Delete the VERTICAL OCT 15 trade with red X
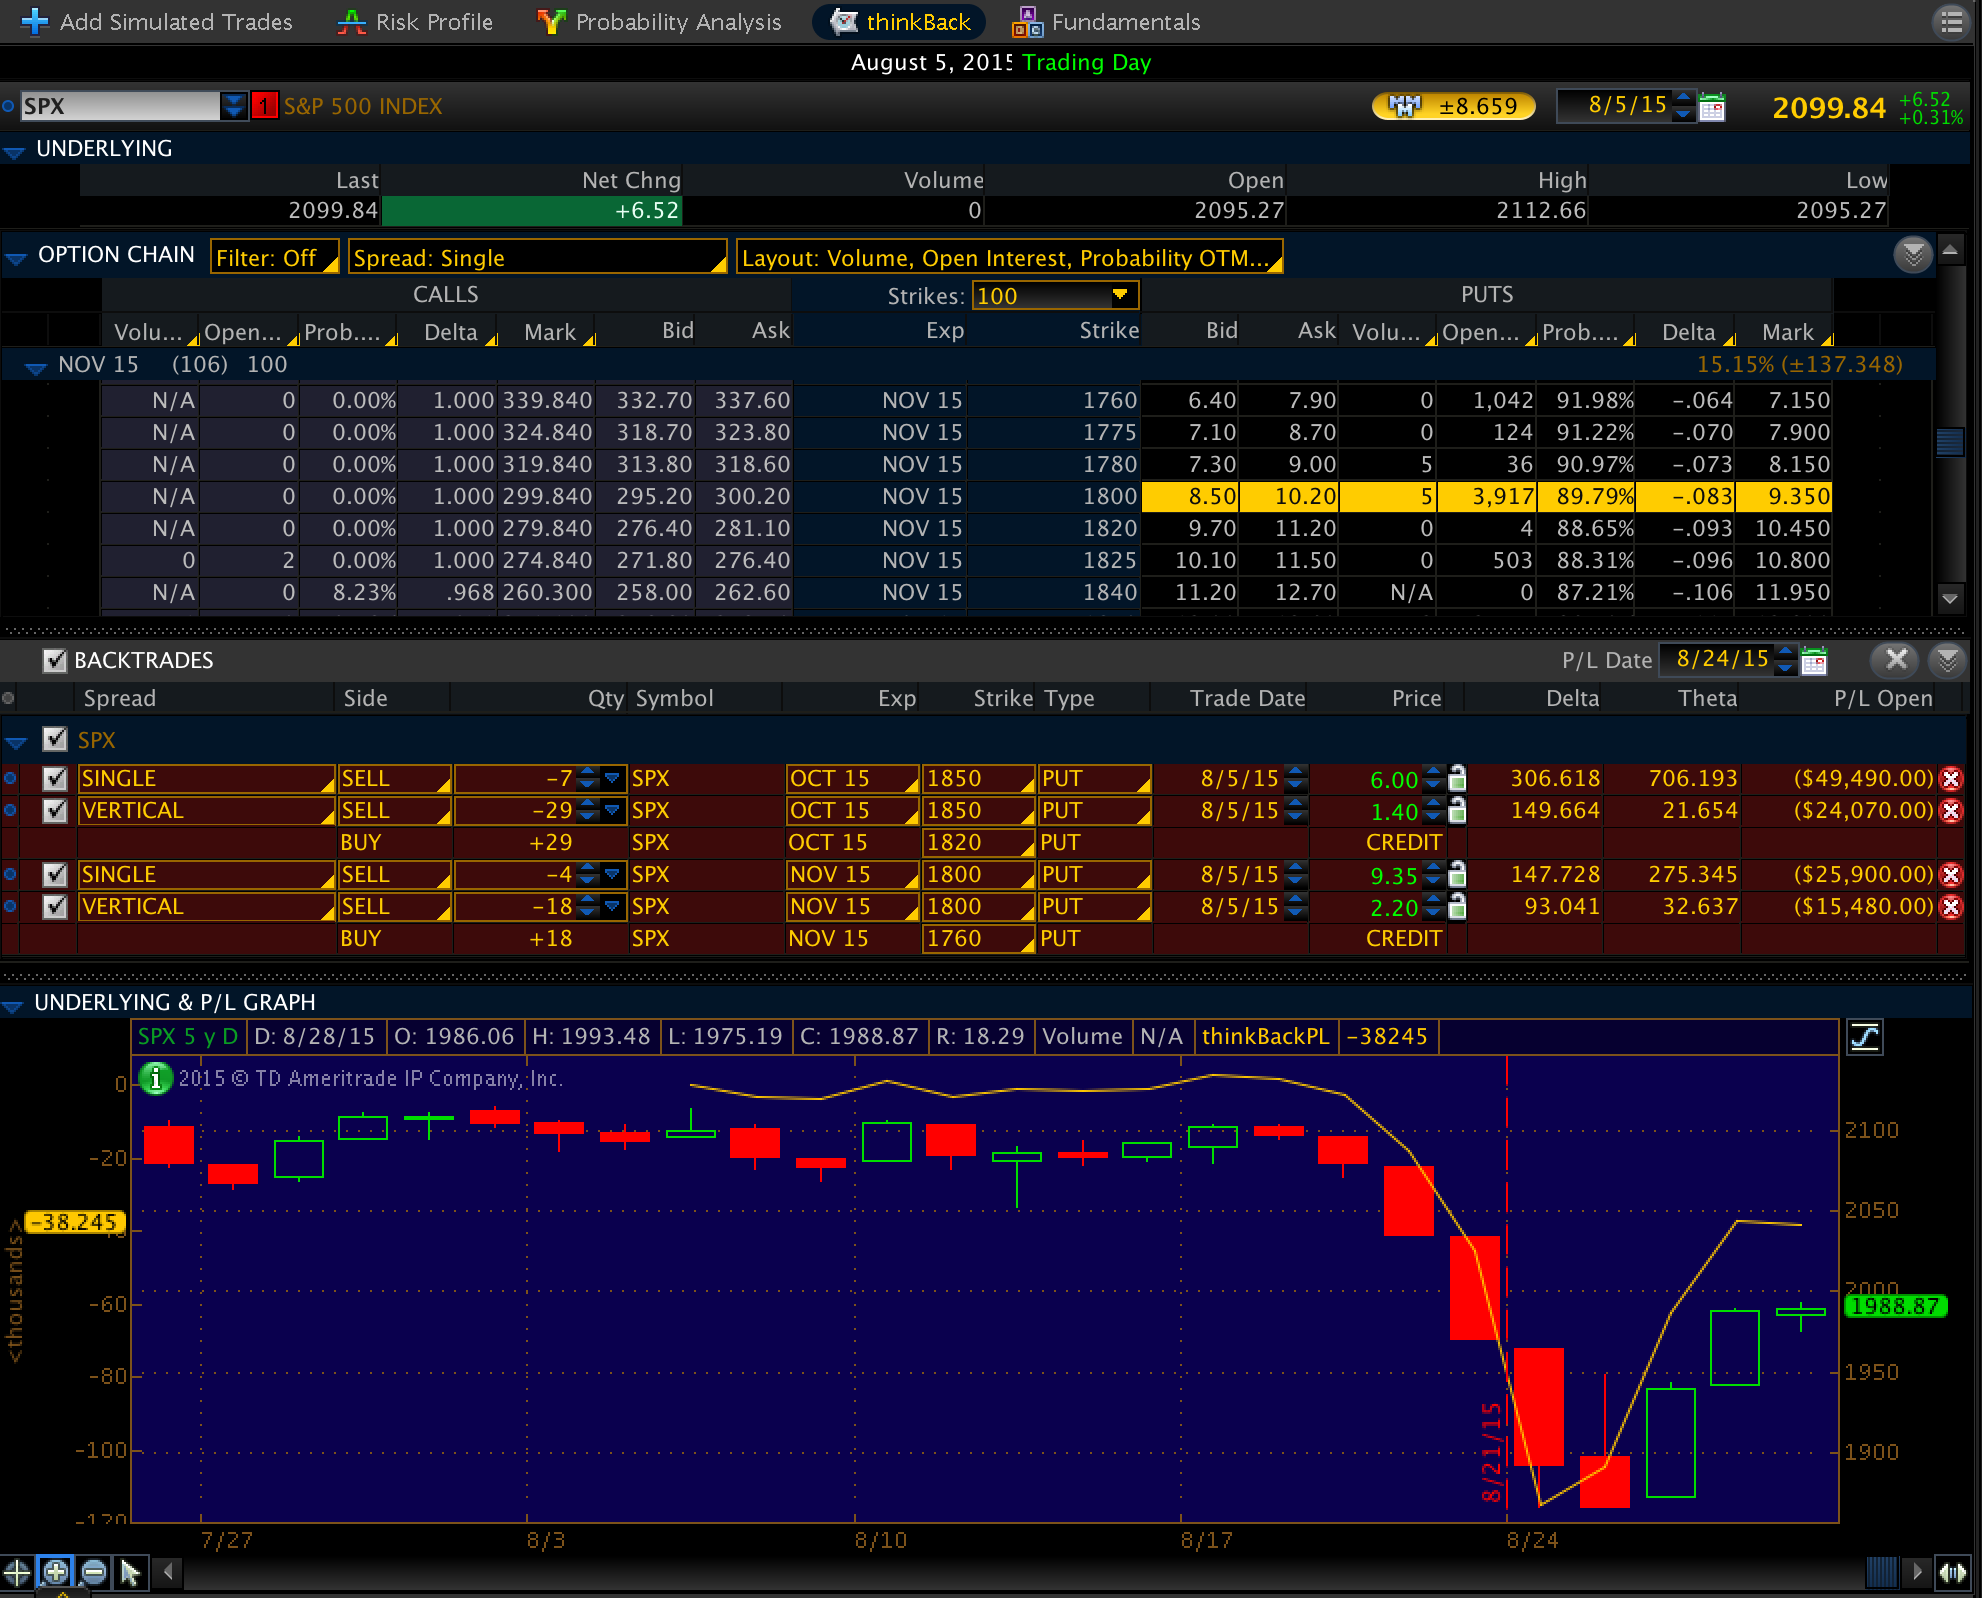The image size is (1982, 1598). point(1950,810)
